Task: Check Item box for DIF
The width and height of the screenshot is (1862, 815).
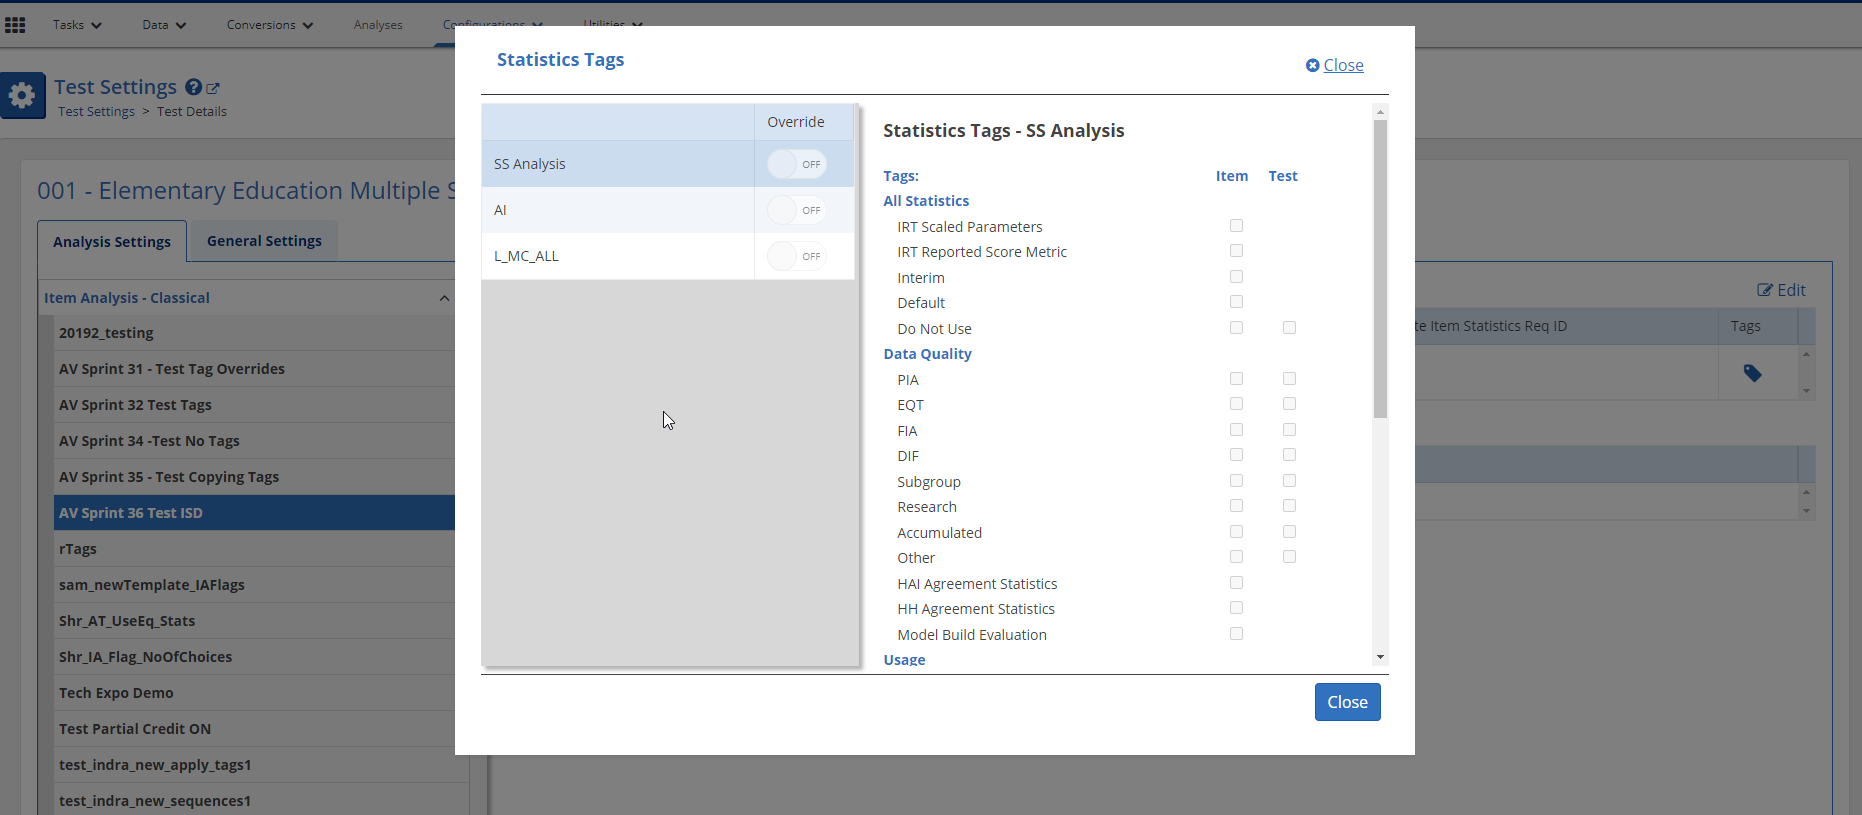Action: click(x=1236, y=455)
